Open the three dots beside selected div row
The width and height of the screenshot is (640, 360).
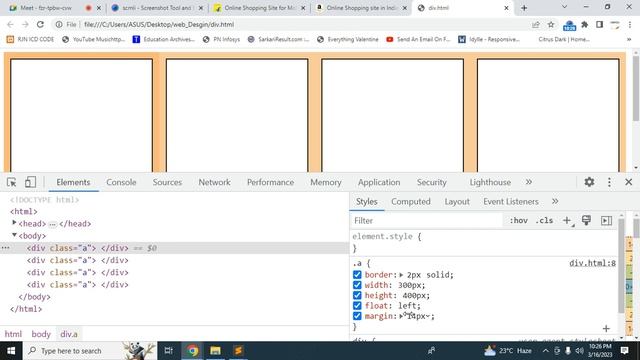pos(5,248)
